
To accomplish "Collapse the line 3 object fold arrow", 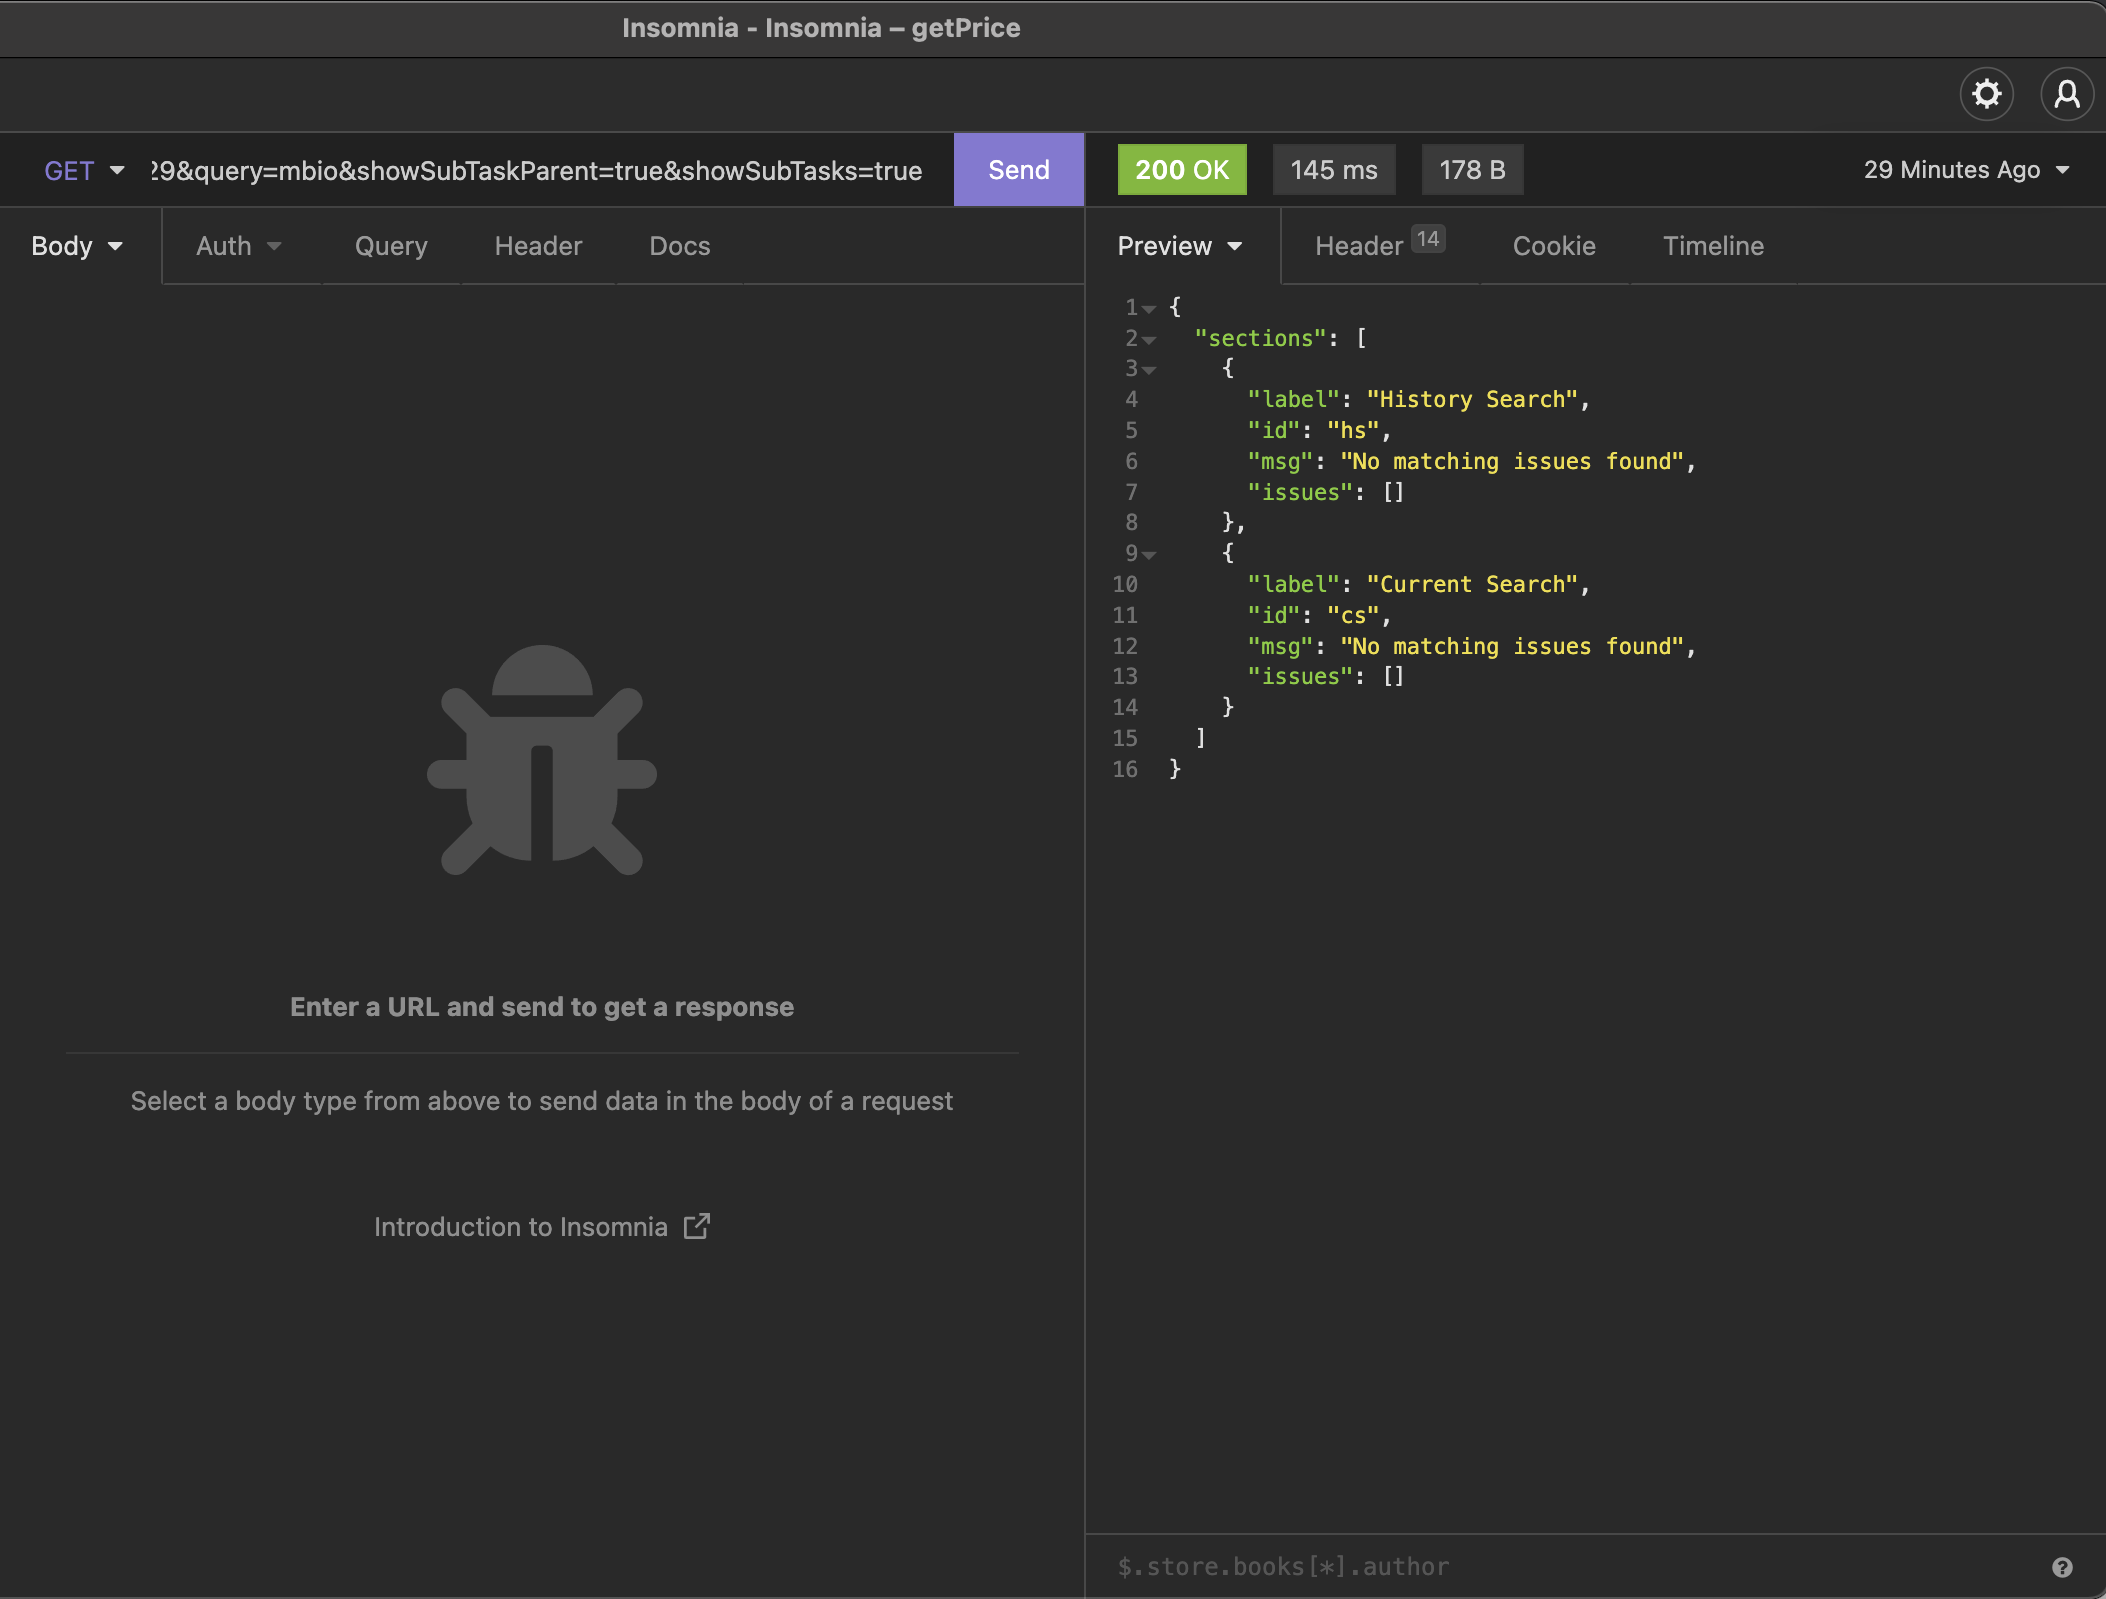I will 1149,370.
